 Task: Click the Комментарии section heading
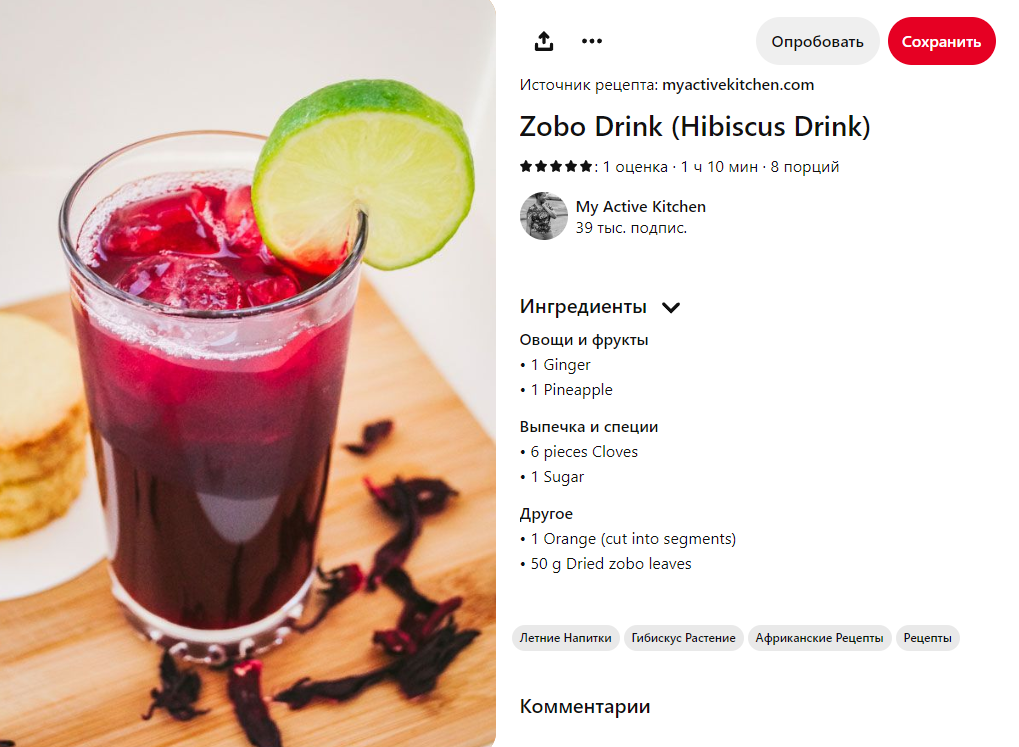[585, 706]
